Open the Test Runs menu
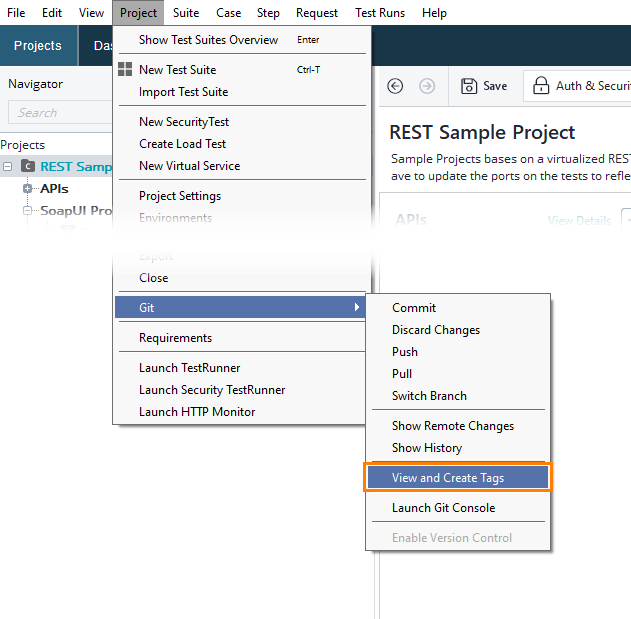This screenshot has height=619, width=631. coord(379,13)
